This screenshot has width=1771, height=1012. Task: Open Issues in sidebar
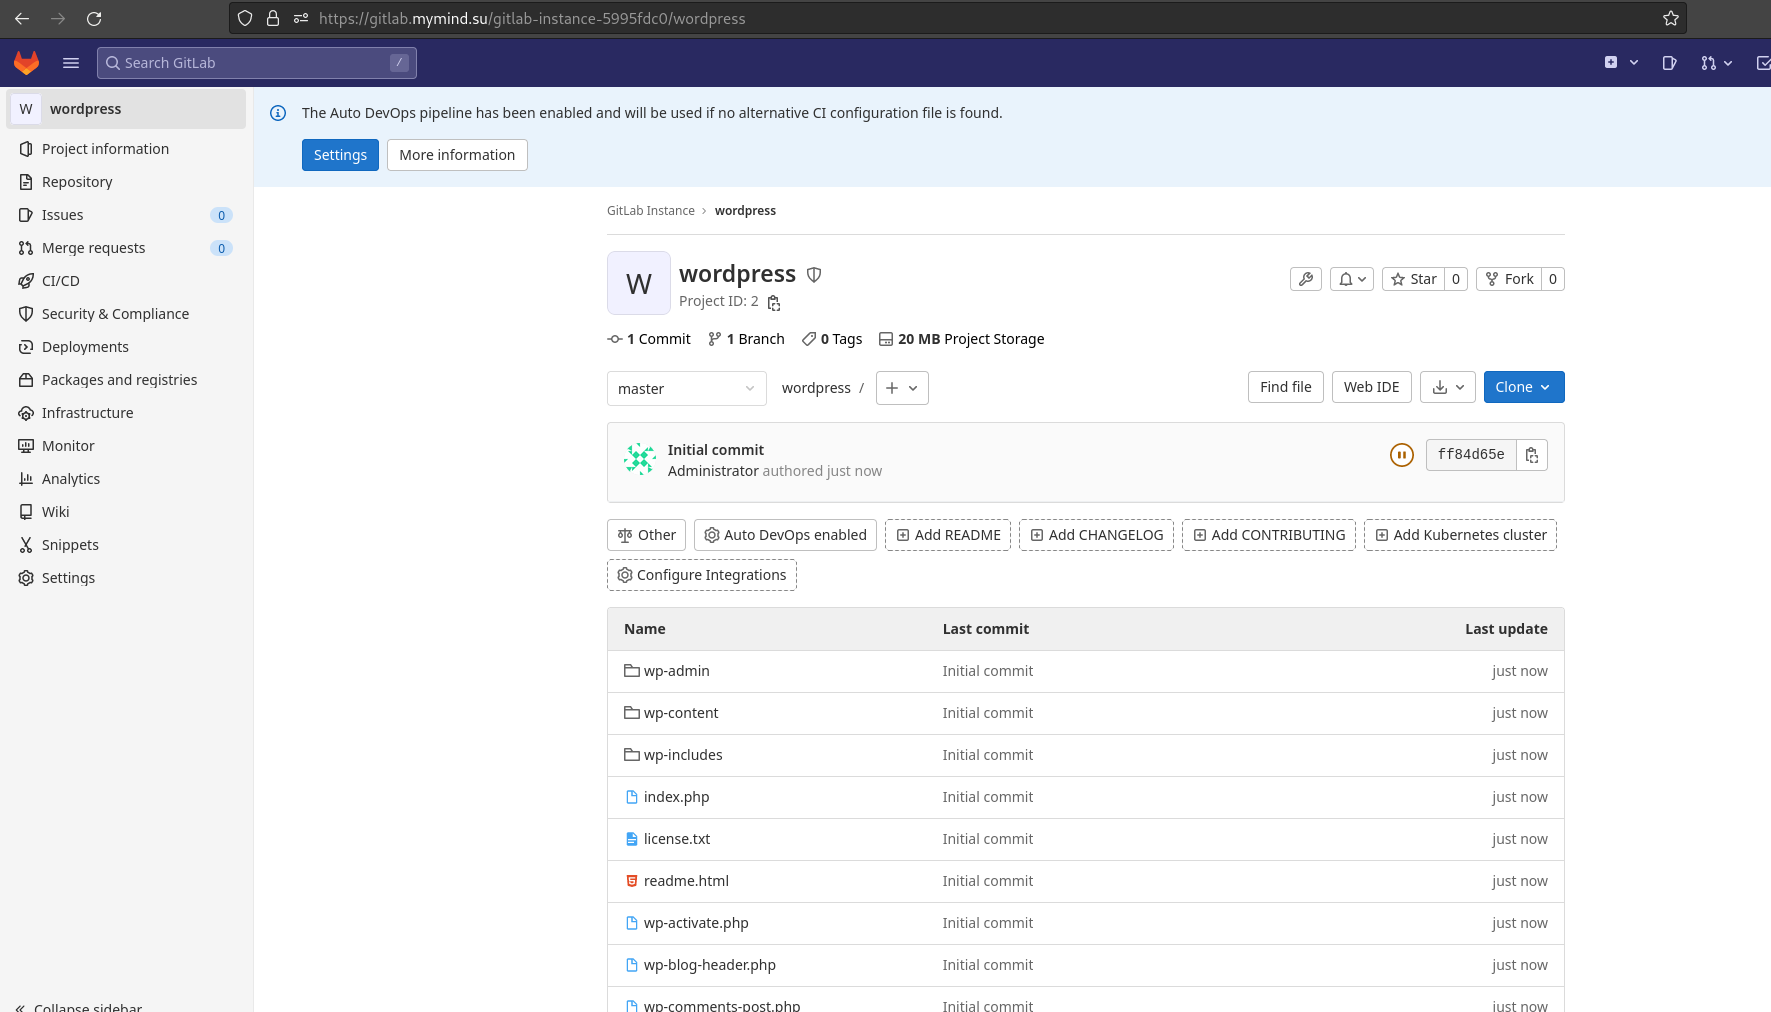[x=126, y=215]
